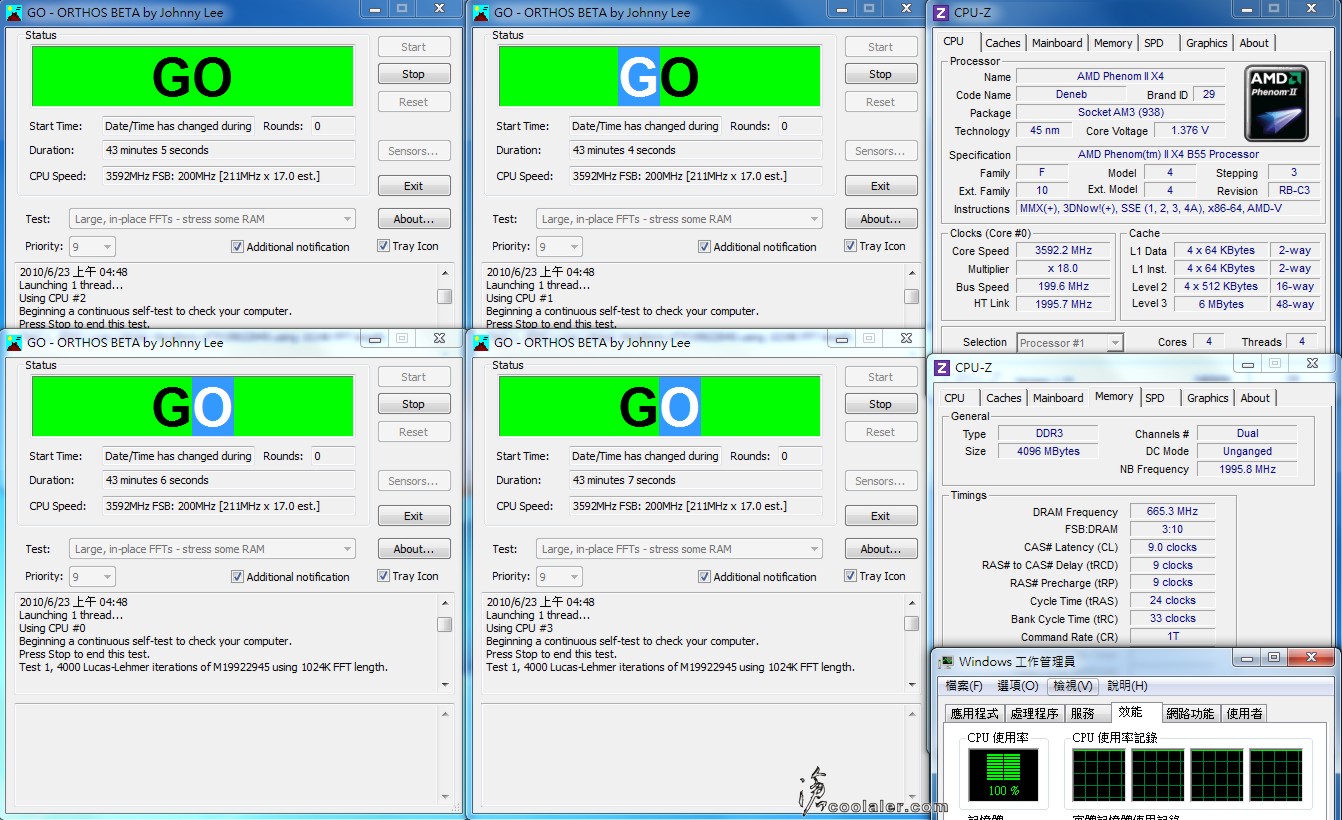Minimize the Windows Task Manager window
Screen dimensions: 1342x820
1246,658
